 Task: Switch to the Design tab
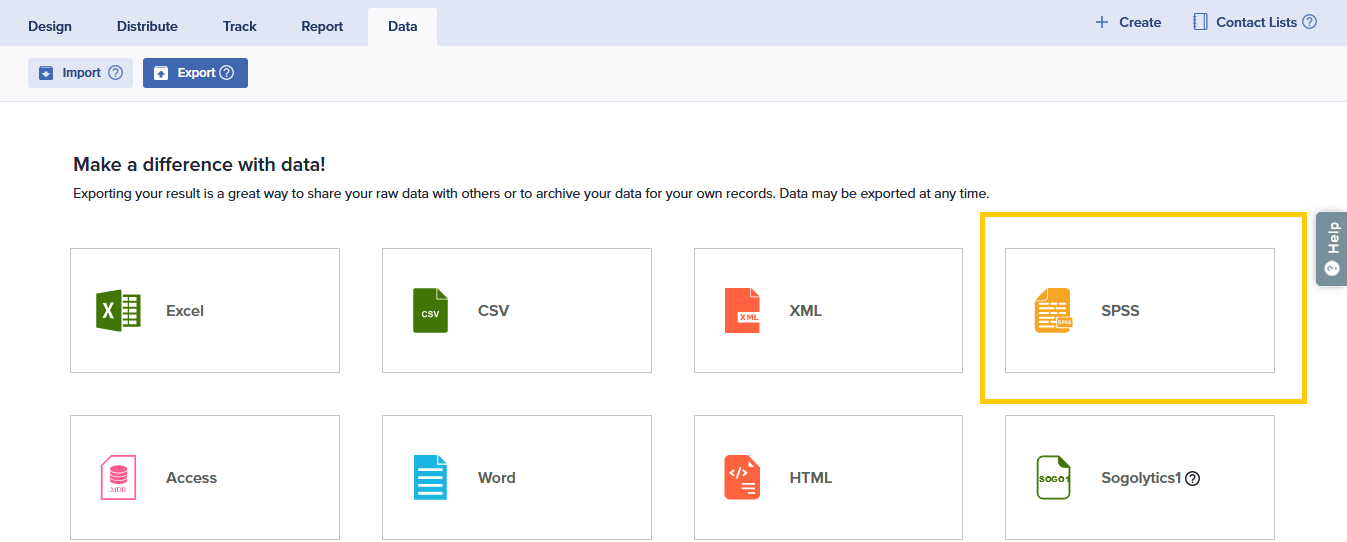tap(50, 26)
